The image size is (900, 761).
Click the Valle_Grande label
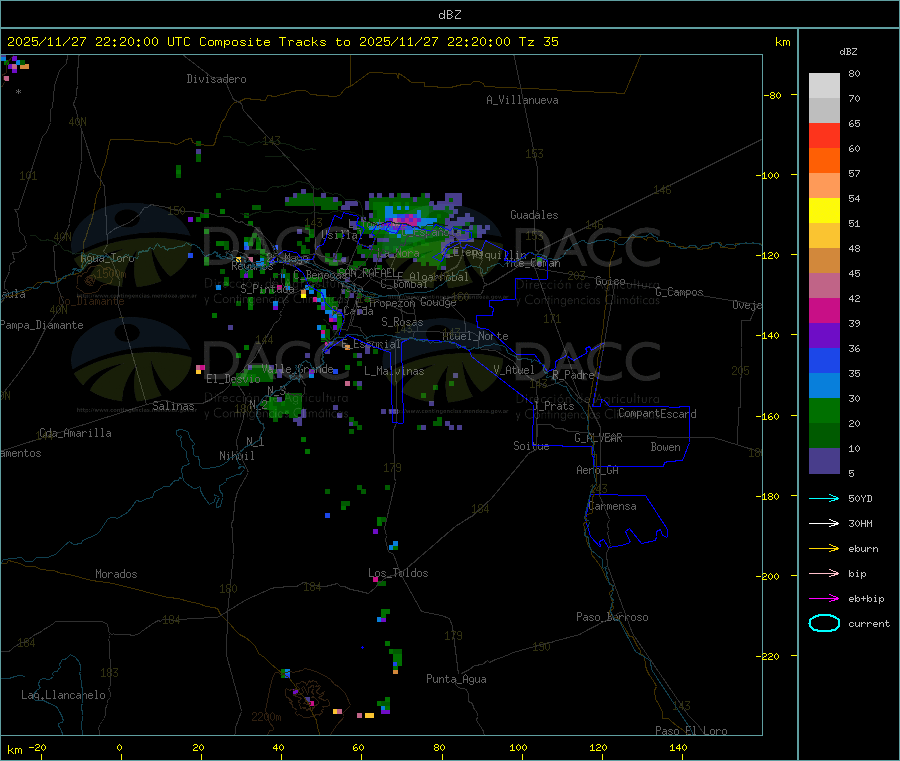[x=297, y=368]
